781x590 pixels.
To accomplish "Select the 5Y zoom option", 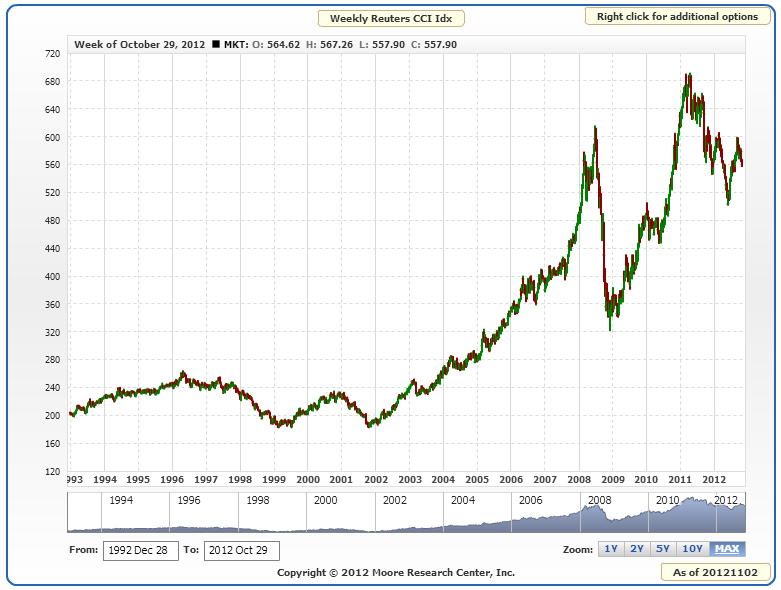I will [662, 549].
